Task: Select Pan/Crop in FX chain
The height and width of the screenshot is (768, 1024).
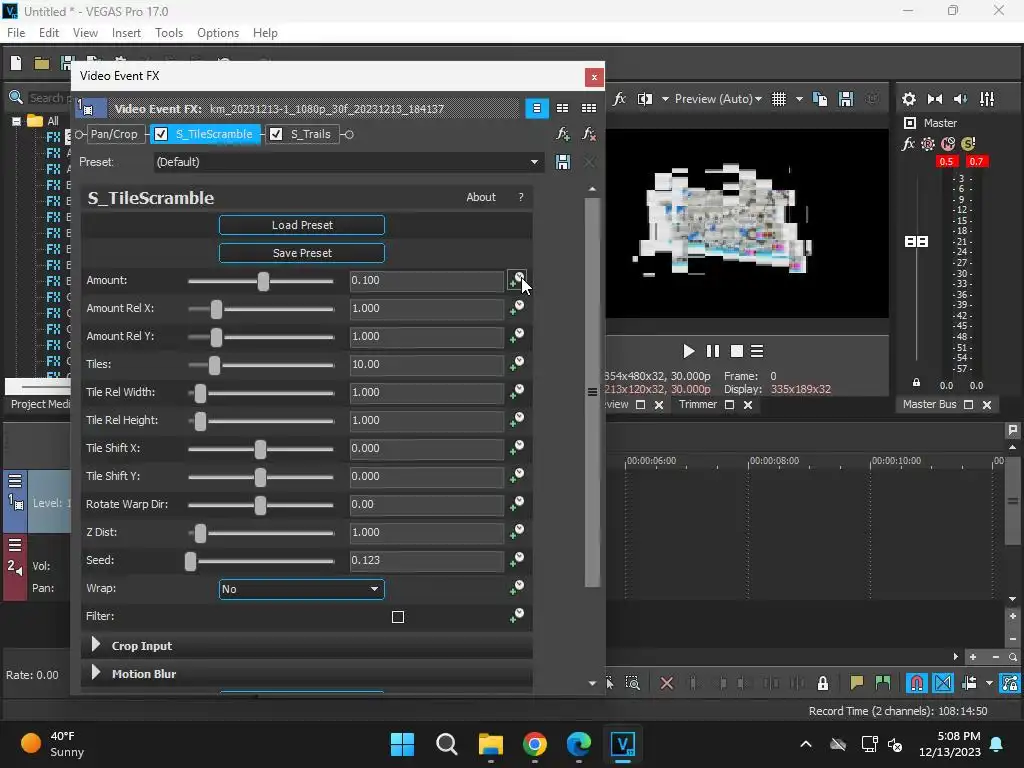Action: pyautogui.click(x=114, y=134)
